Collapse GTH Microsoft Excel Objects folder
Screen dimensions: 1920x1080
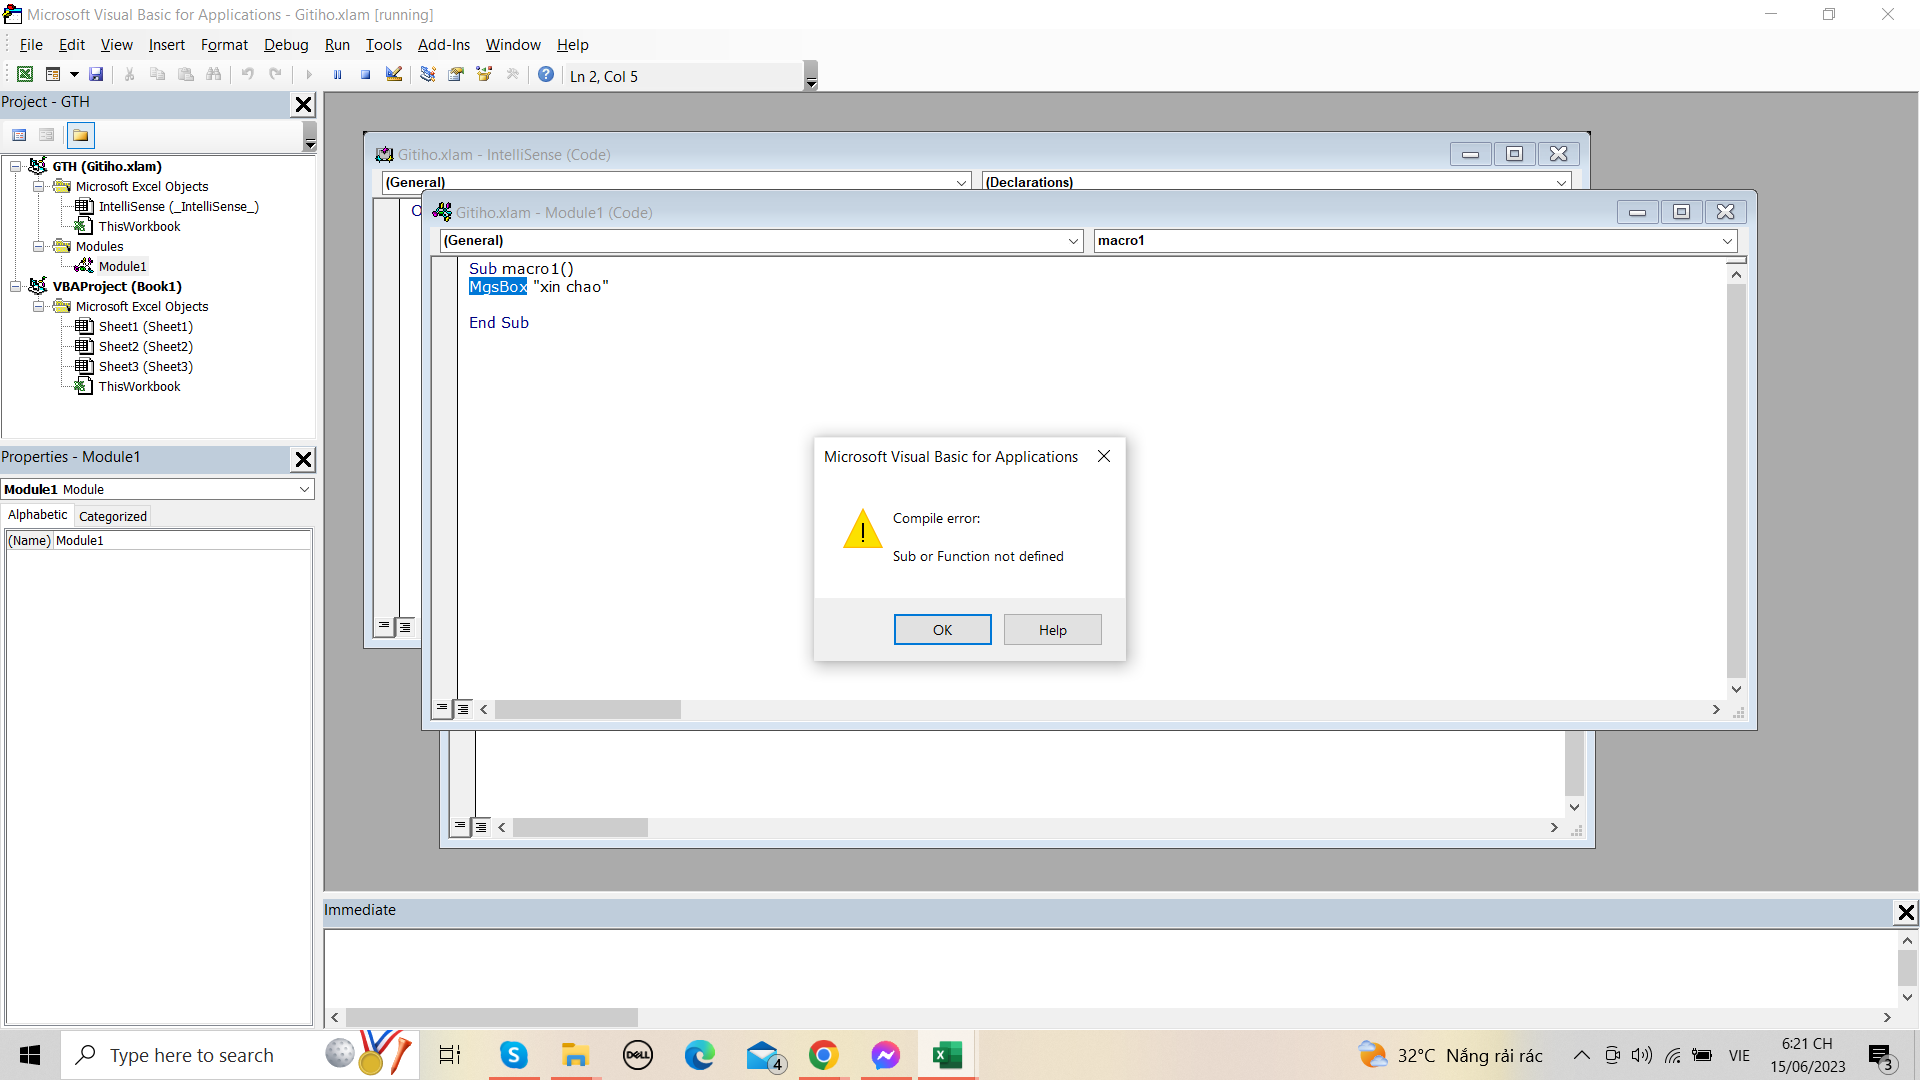click(x=39, y=187)
